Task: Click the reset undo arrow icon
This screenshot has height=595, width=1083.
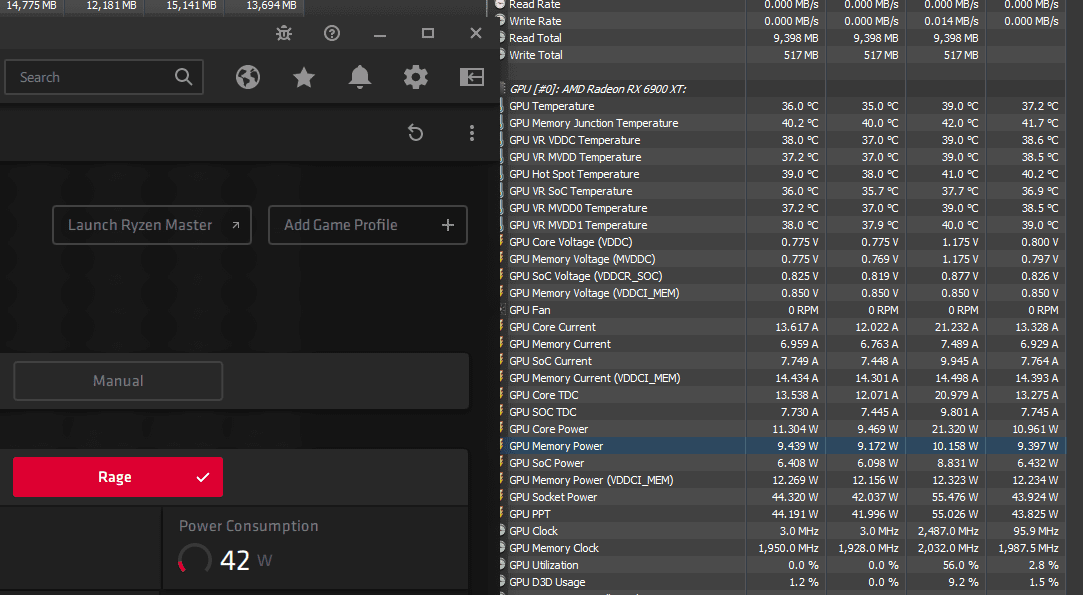Action: point(415,133)
